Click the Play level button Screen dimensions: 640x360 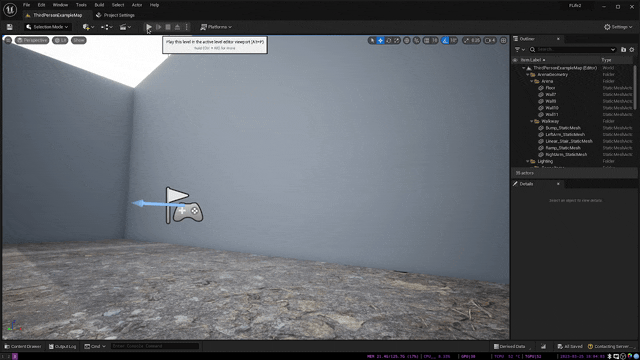(x=149, y=27)
